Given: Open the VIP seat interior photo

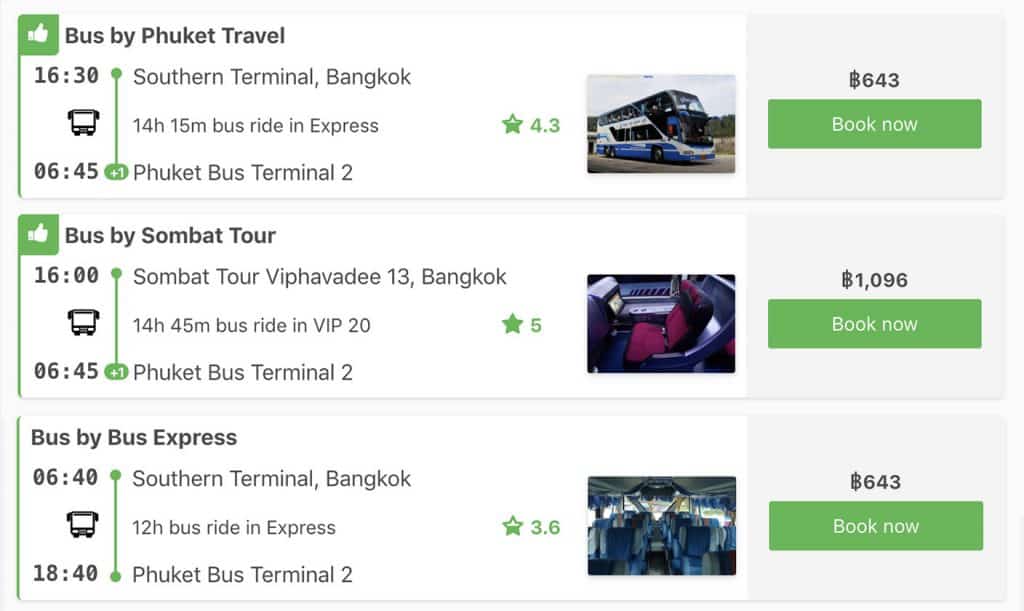Looking at the screenshot, I should click(661, 324).
